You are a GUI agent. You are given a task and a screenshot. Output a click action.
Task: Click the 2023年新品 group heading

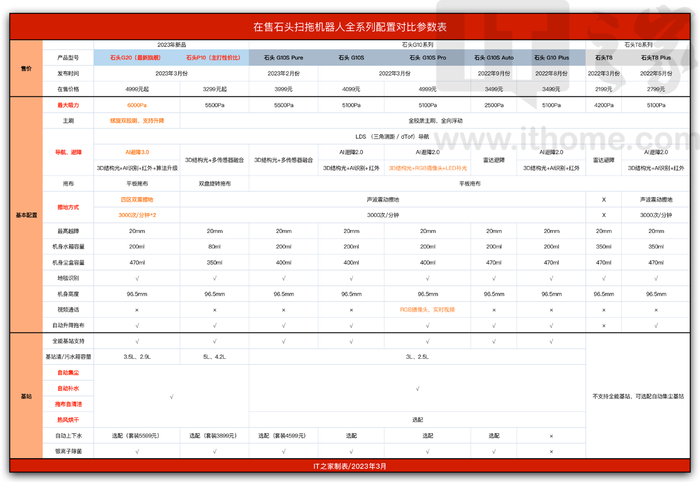[171, 45]
